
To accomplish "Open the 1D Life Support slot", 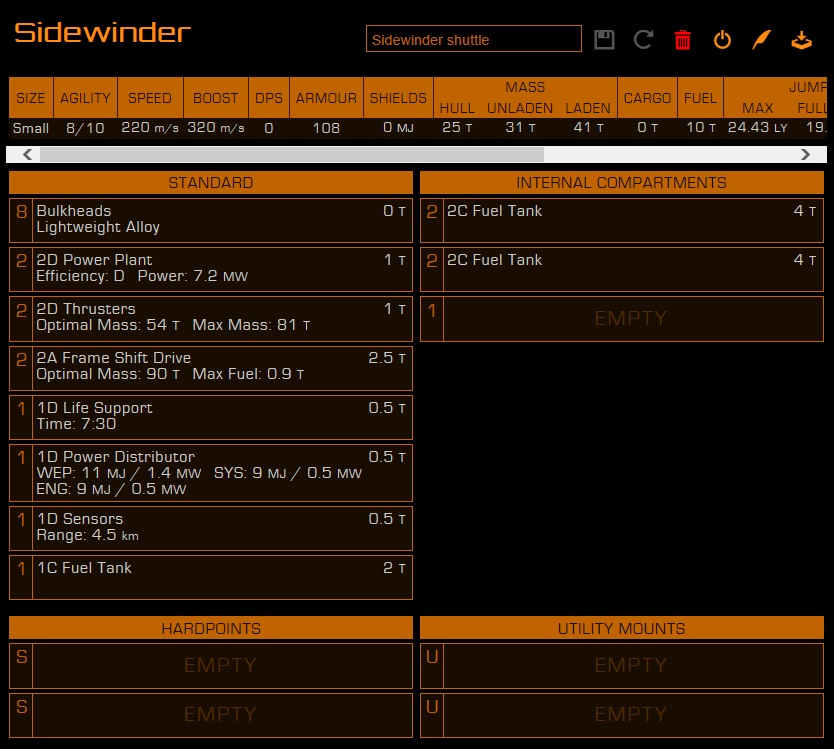I will coord(211,417).
